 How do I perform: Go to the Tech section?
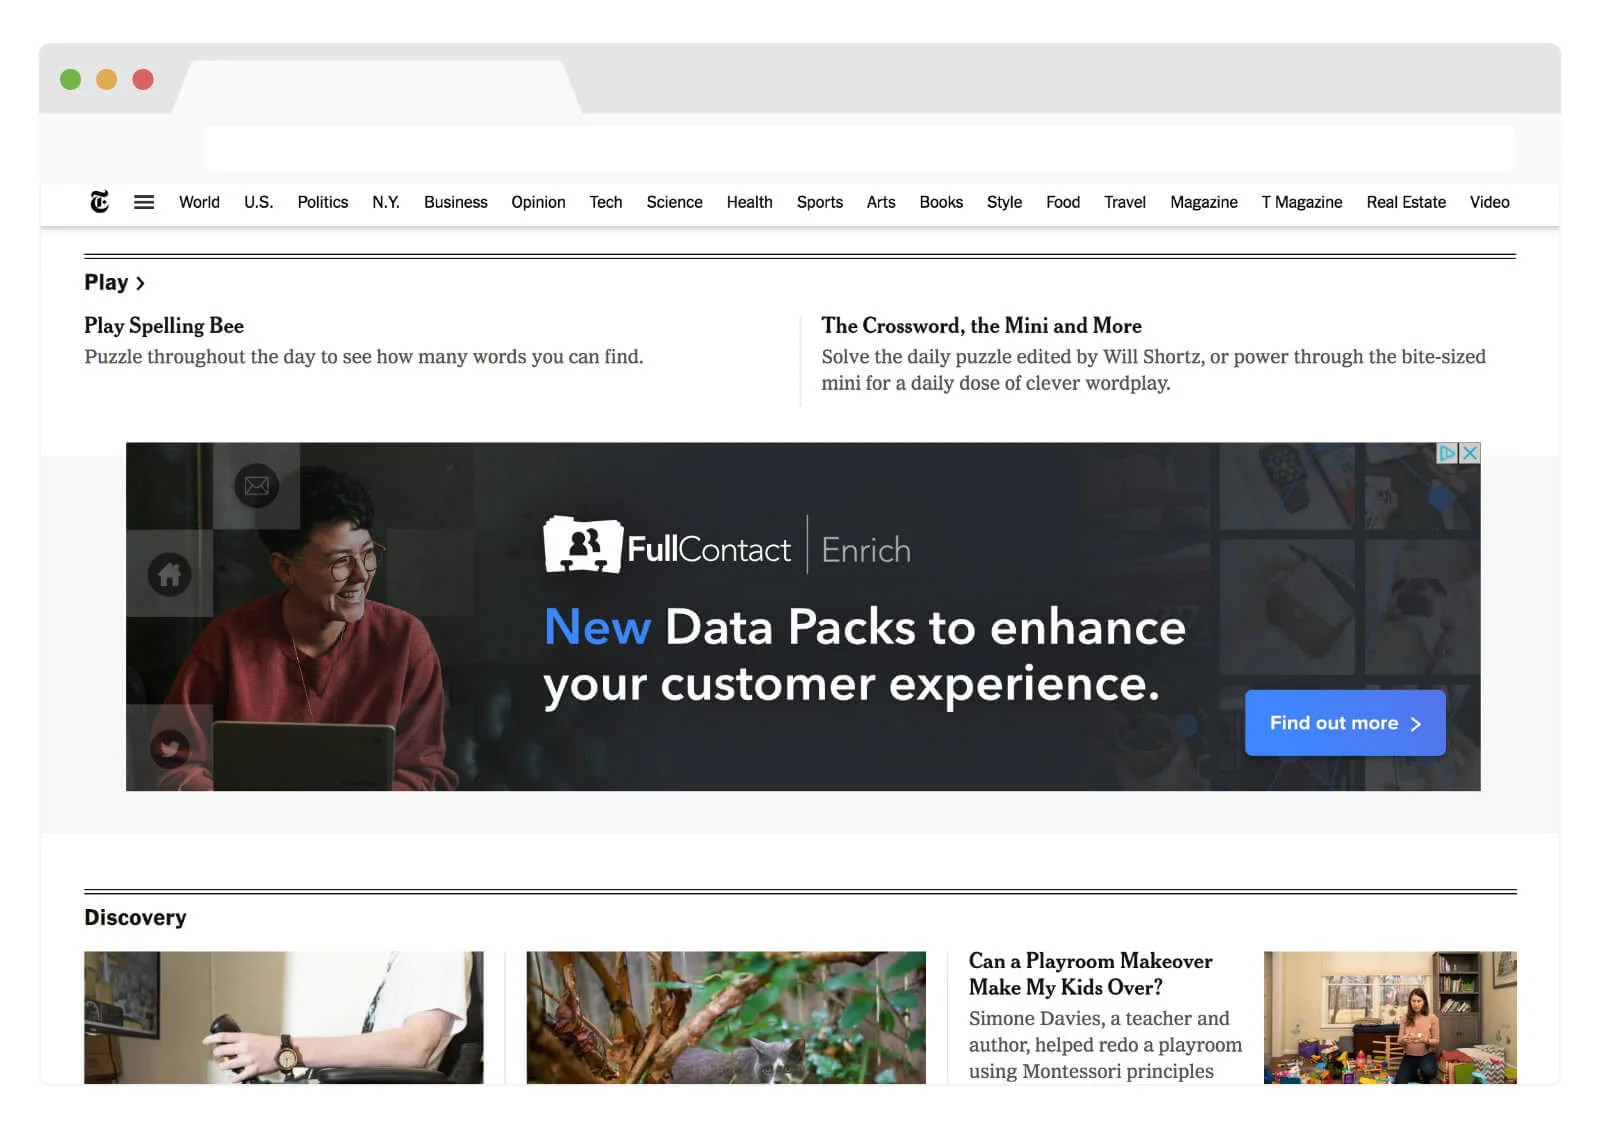[x=606, y=202]
